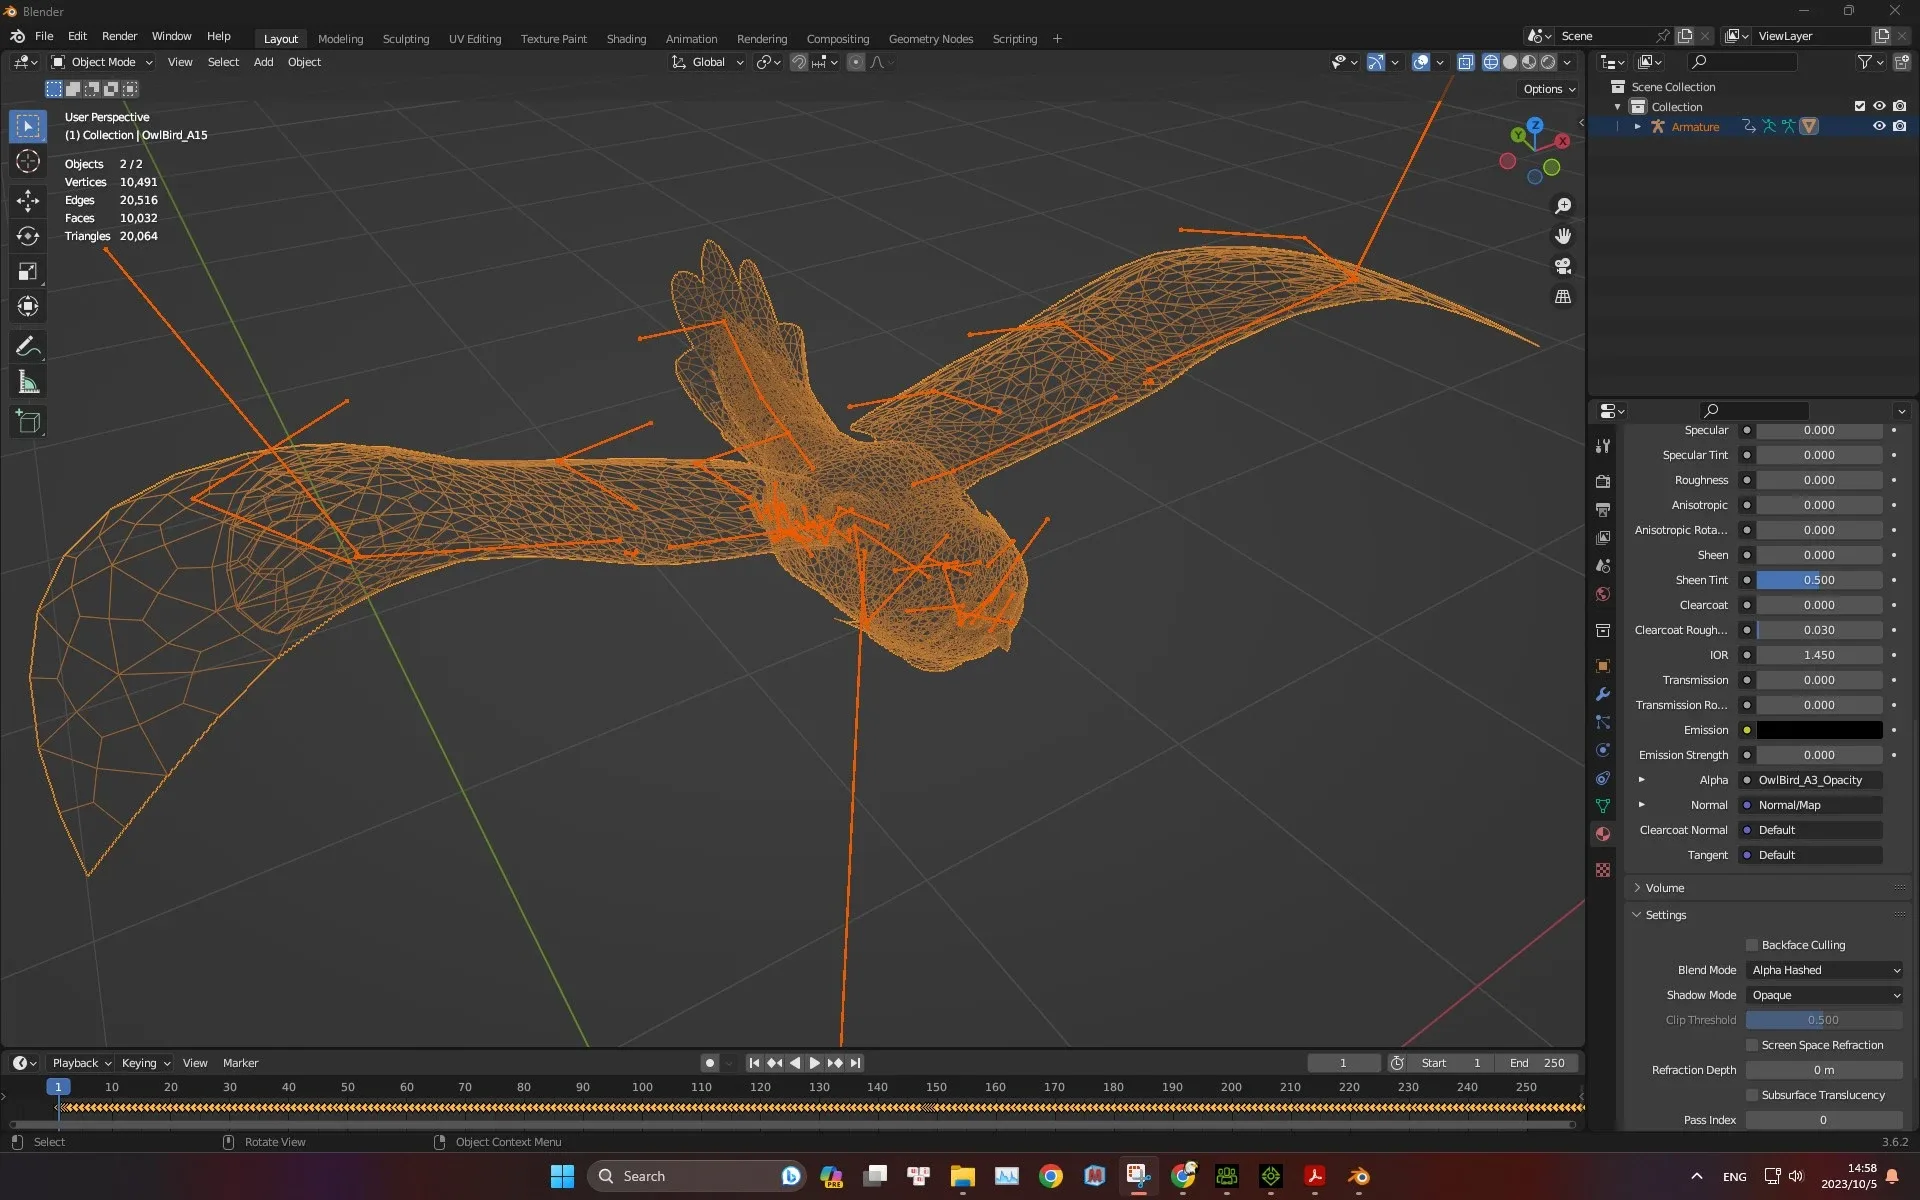1920x1200 pixels.
Task: Switch to the Geometry Nodes workspace tab
Action: pyautogui.click(x=930, y=39)
